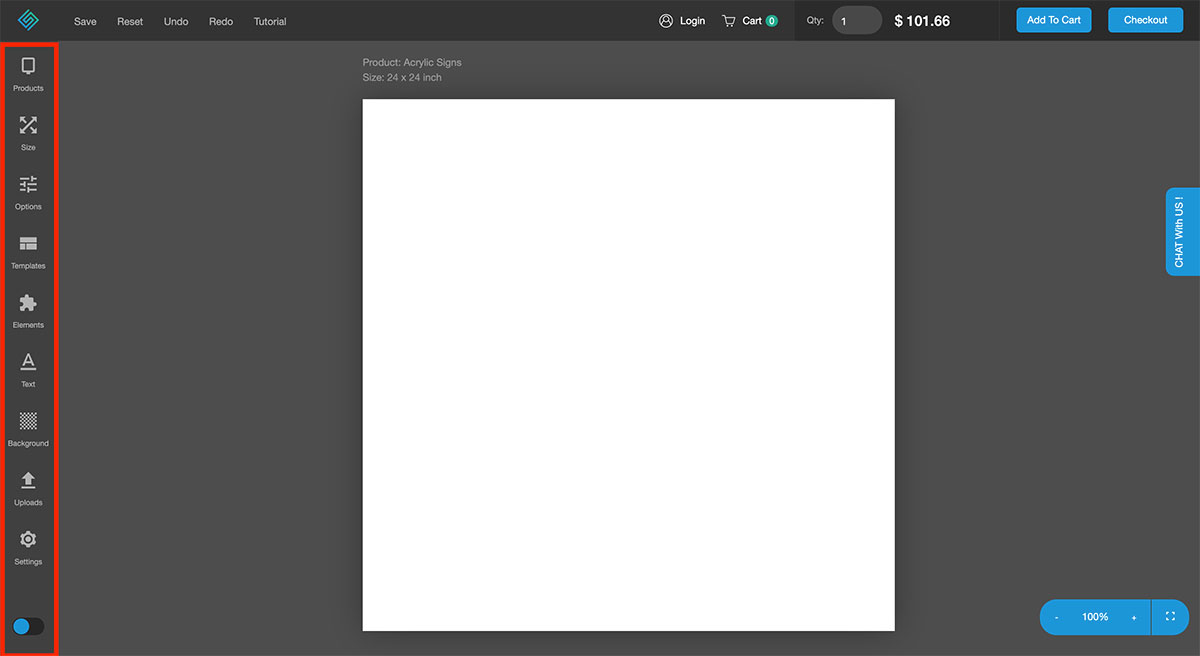
Task: Open the Settings panel
Action: (28, 547)
